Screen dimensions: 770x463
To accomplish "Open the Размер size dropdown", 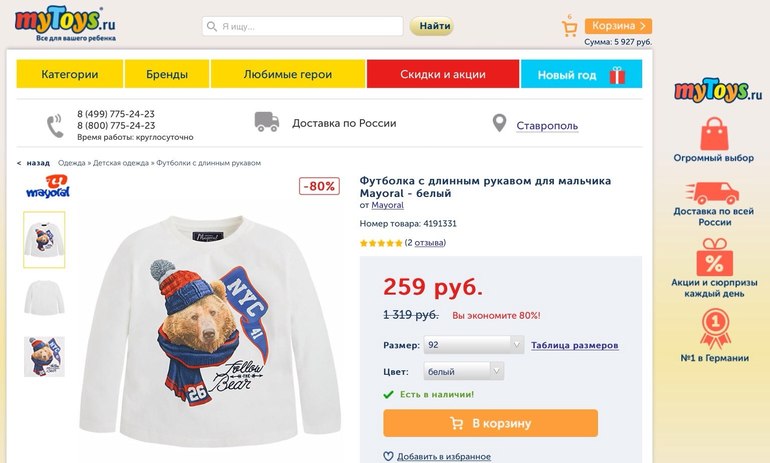I will tap(473, 345).
